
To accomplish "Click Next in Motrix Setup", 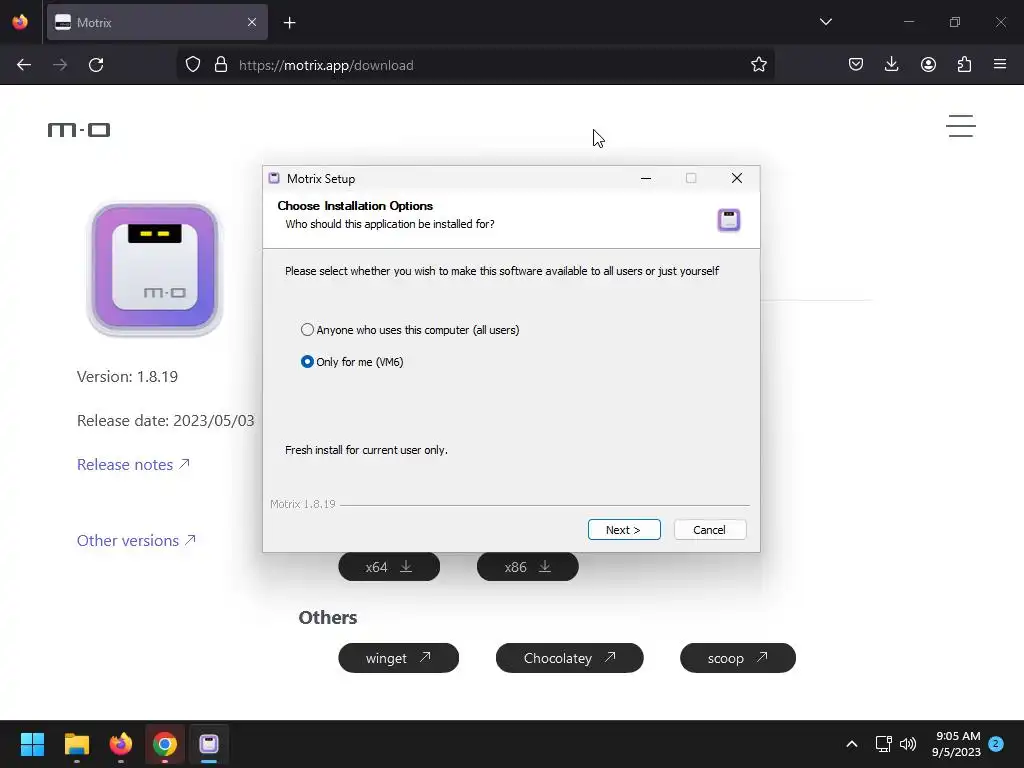I will point(624,530).
